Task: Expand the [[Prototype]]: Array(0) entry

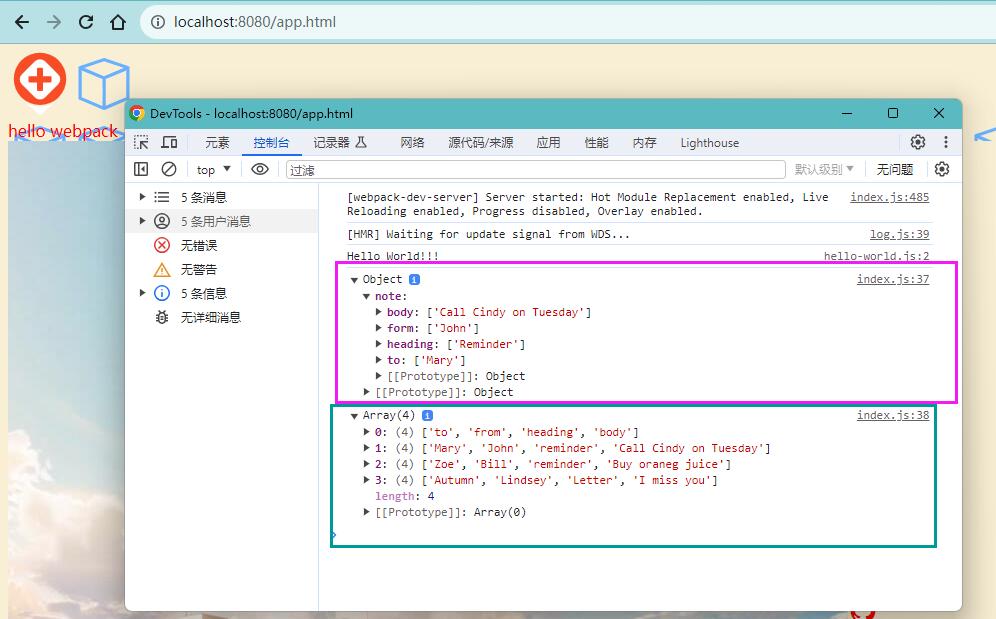Action: click(367, 512)
